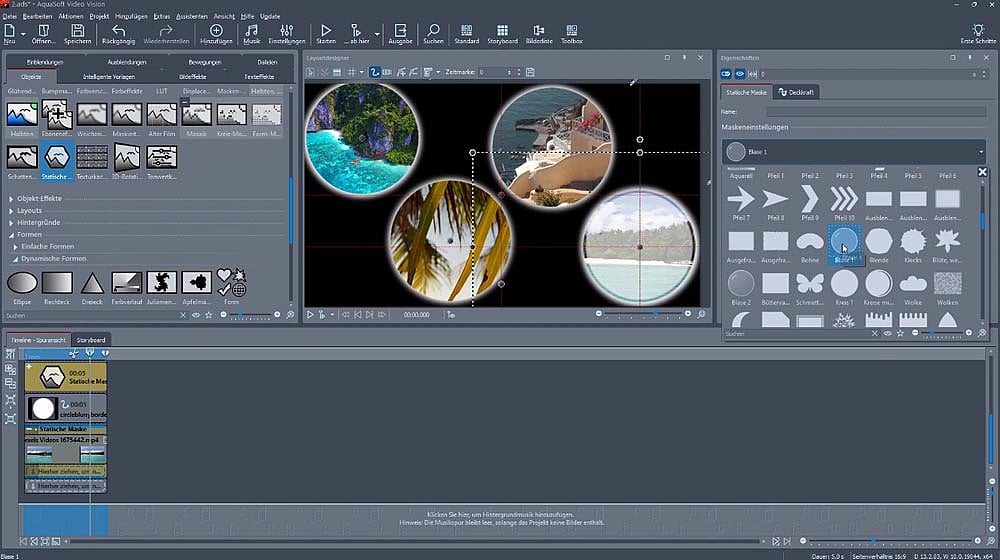Expand the Hintergründe tree section
The height and width of the screenshot is (560, 1000).
[40, 222]
